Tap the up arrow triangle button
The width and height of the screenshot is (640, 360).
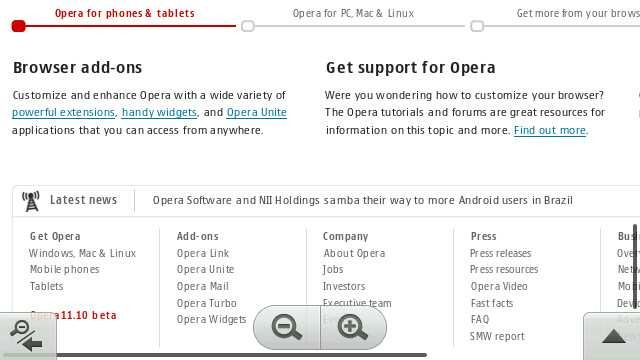pos(613,337)
